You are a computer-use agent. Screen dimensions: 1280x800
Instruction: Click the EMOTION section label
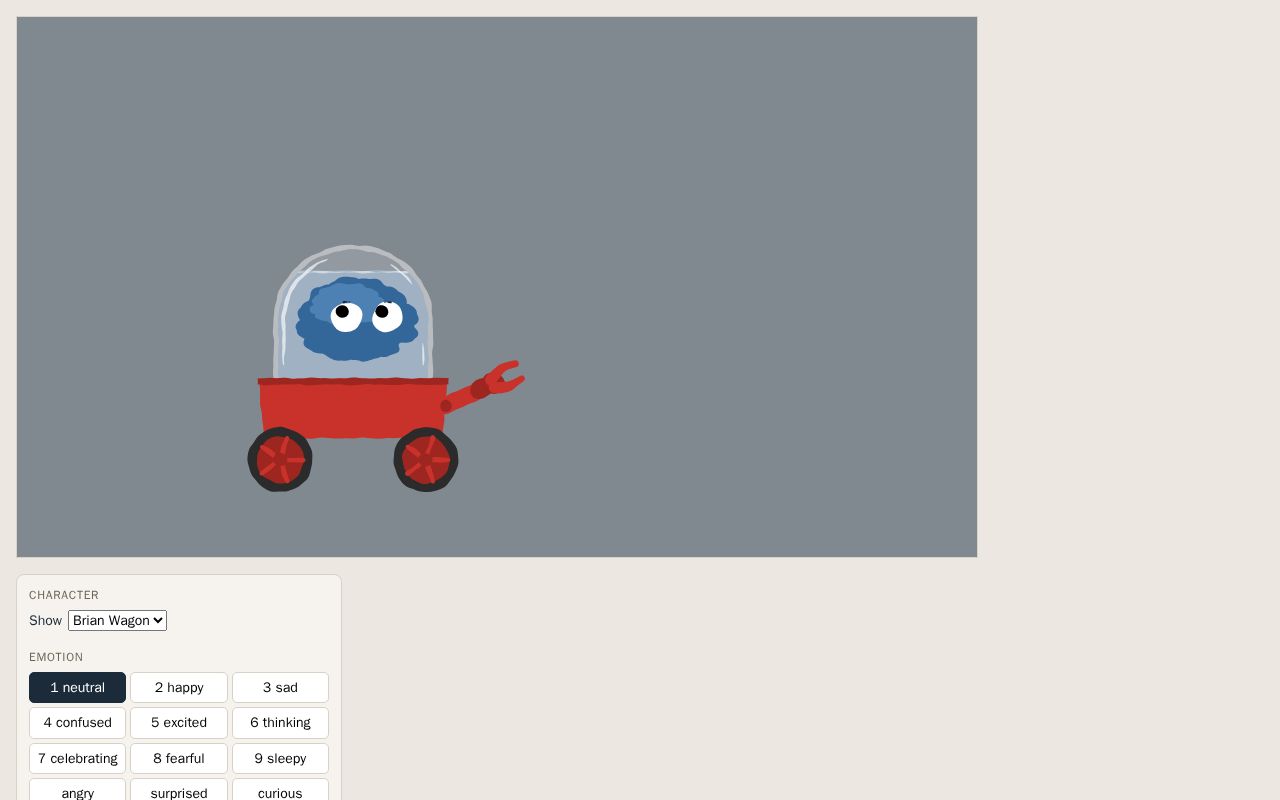[x=56, y=657]
